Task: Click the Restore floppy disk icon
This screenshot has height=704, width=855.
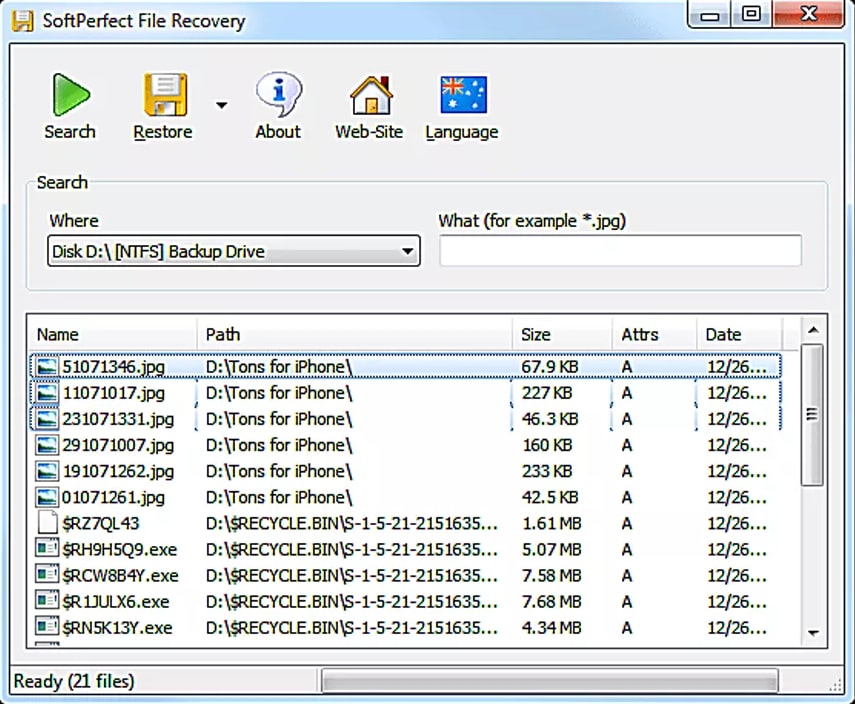Action: [x=163, y=96]
